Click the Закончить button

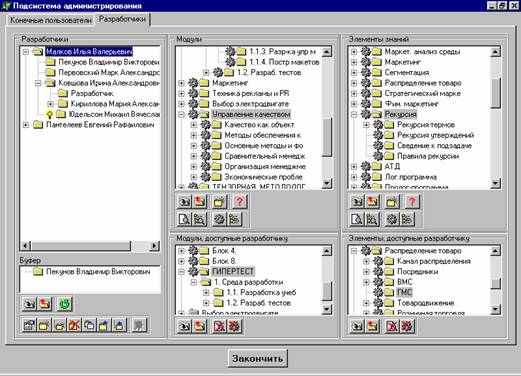point(258,358)
